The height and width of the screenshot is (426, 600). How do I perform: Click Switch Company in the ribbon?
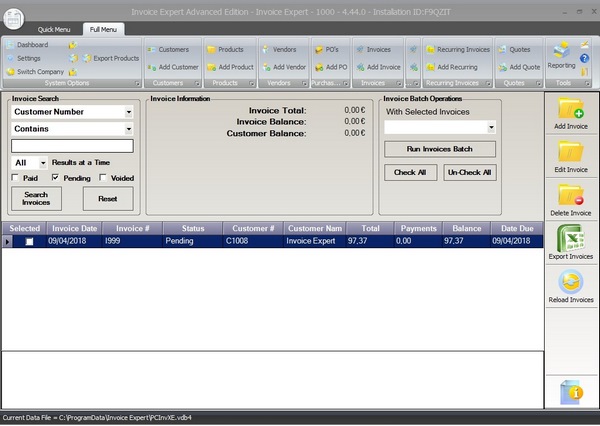point(35,72)
